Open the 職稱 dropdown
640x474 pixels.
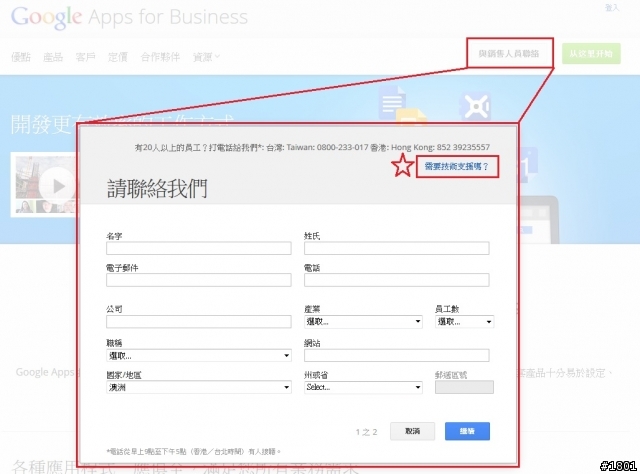click(x=199, y=356)
